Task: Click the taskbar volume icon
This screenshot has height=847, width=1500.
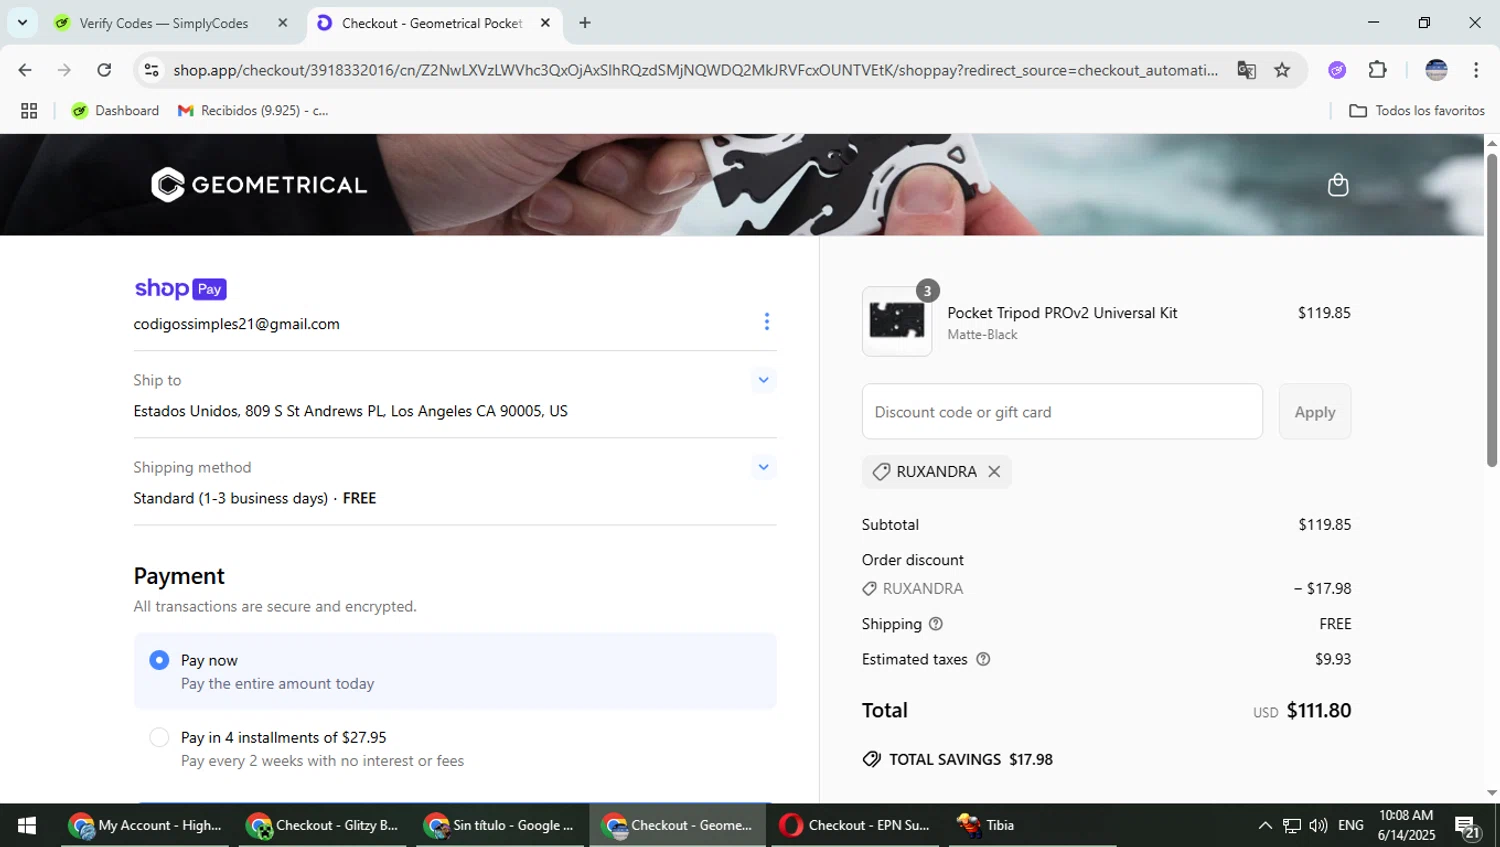Action: (x=1318, y=825)
